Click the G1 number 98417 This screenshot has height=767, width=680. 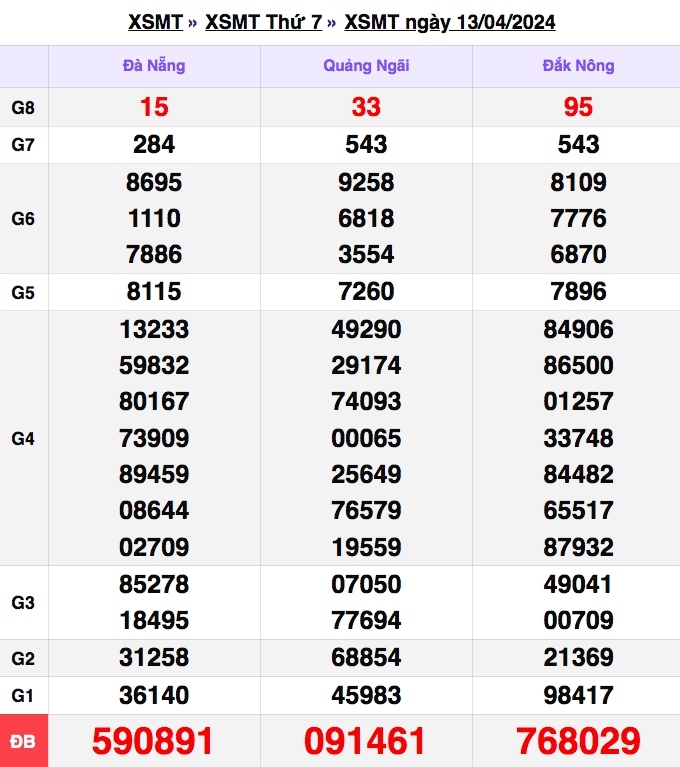click(x=578, y=696)
